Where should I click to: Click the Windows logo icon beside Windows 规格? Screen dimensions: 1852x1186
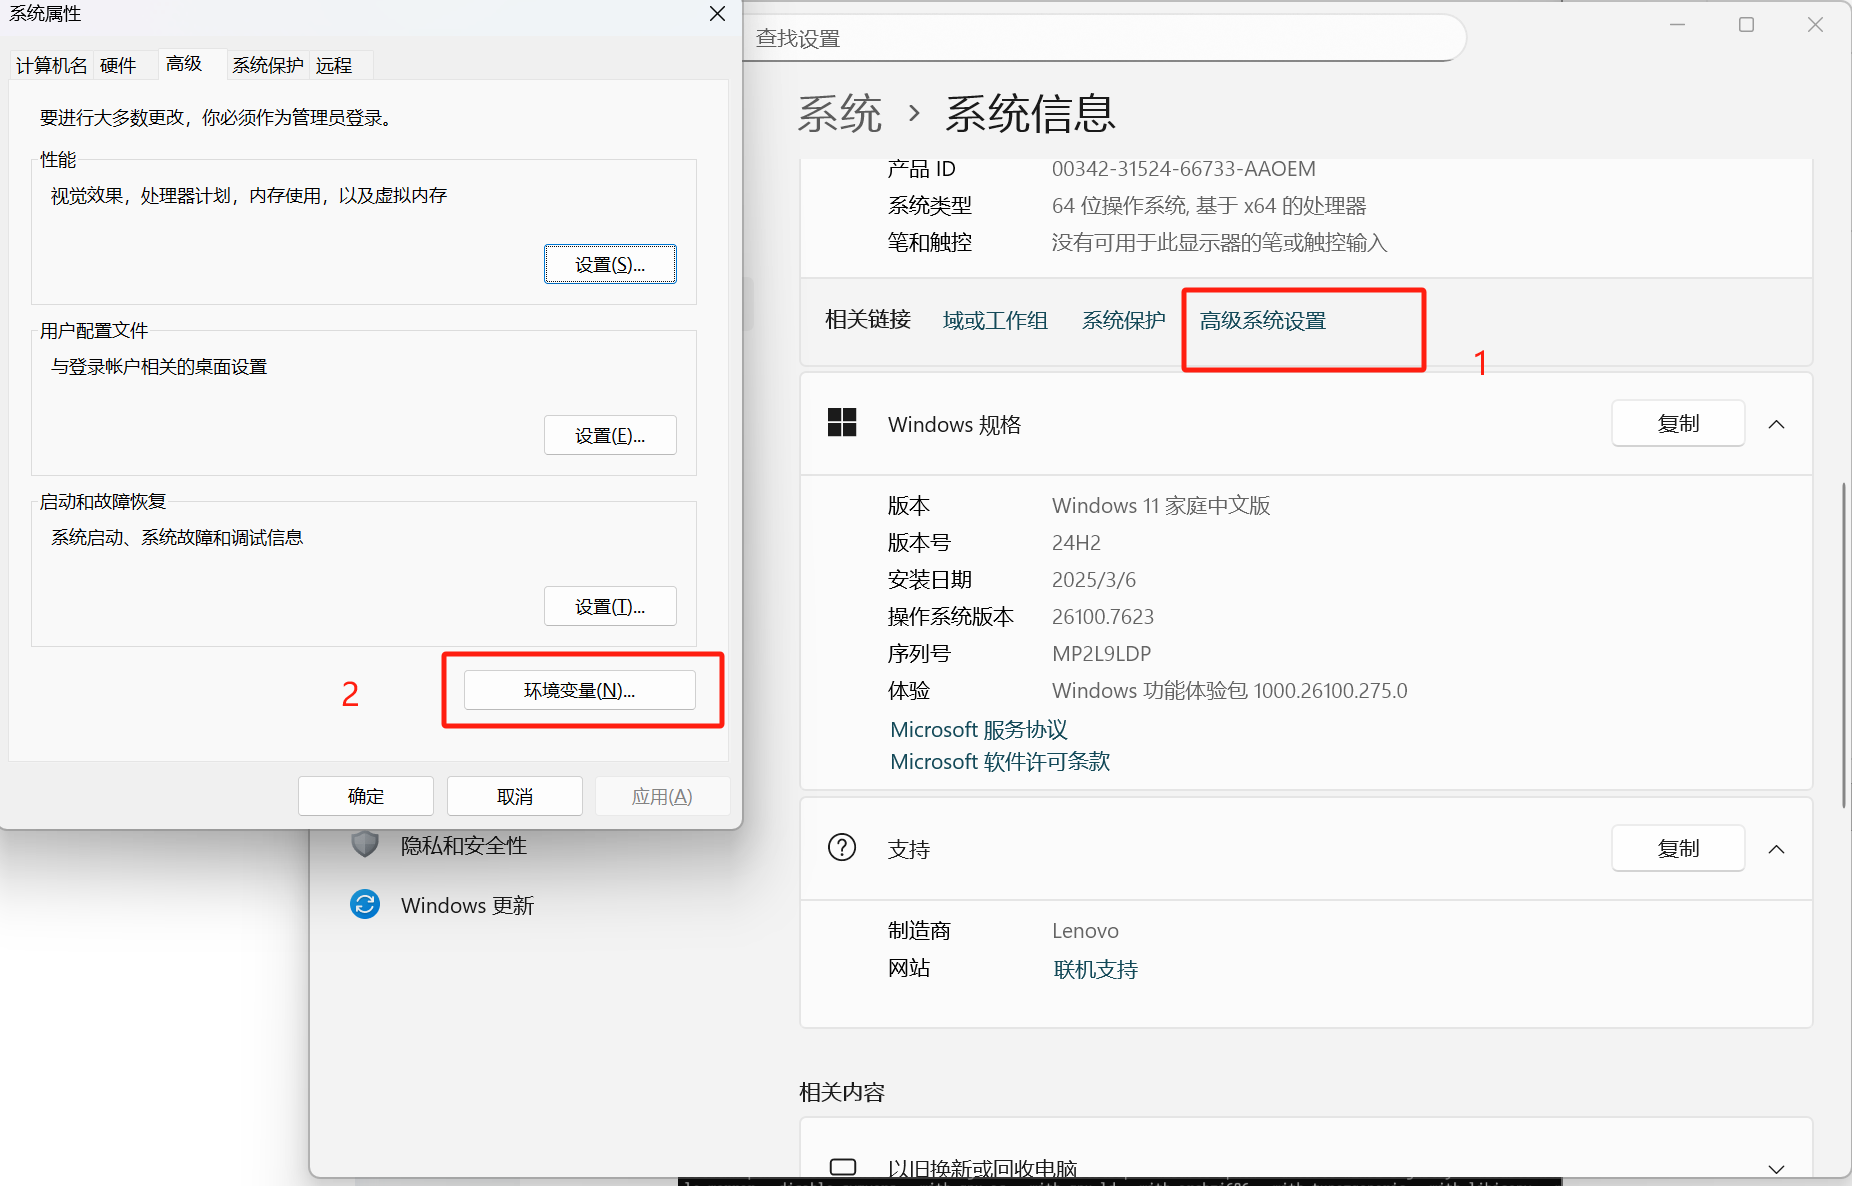[x=842, y=423]
